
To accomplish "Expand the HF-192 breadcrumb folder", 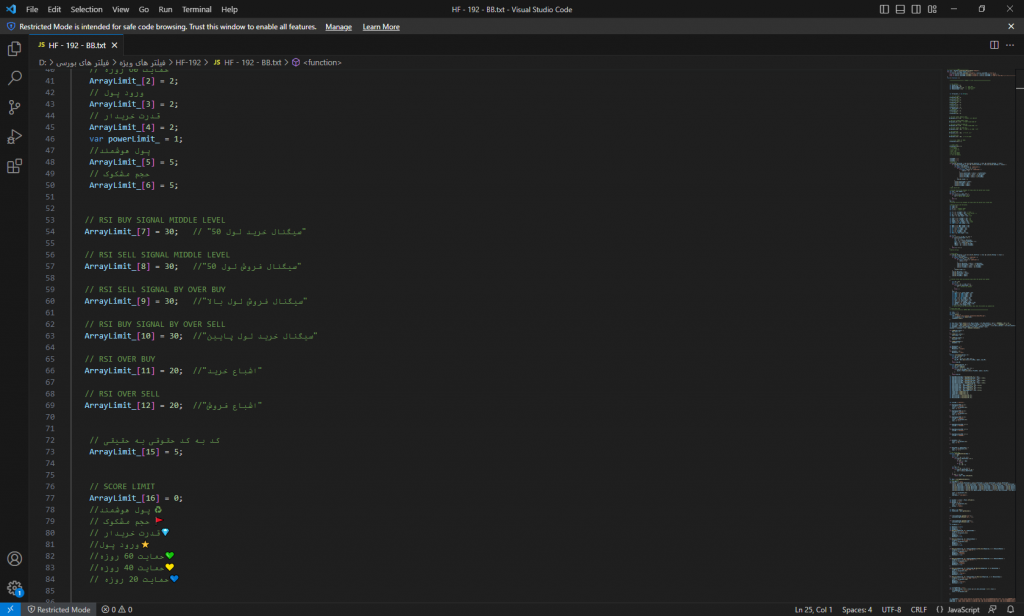I will (x=189, y=62).
